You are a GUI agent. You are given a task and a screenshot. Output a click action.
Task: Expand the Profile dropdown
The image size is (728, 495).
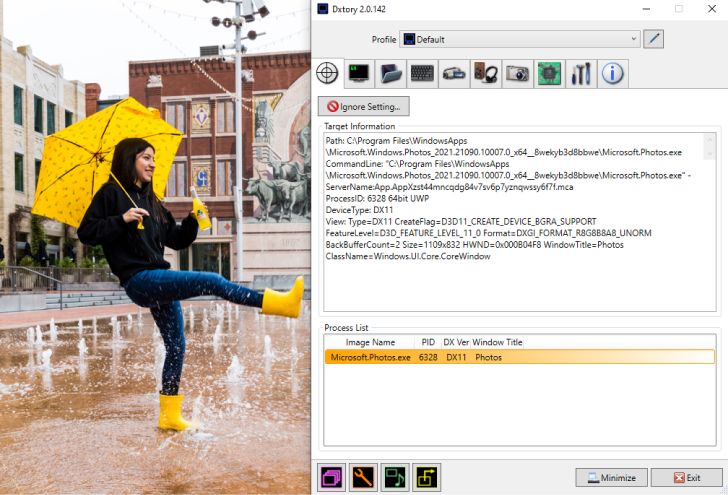point(519,39)
